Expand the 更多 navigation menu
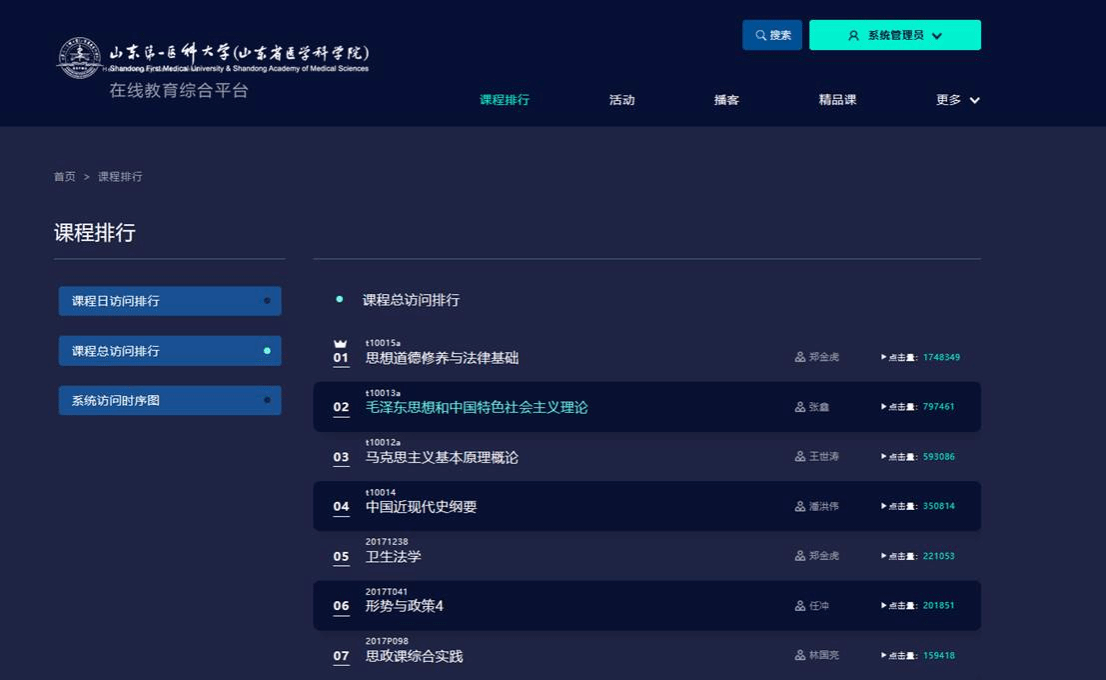This screenshot has height=680, width=1106. coord(949,100)
